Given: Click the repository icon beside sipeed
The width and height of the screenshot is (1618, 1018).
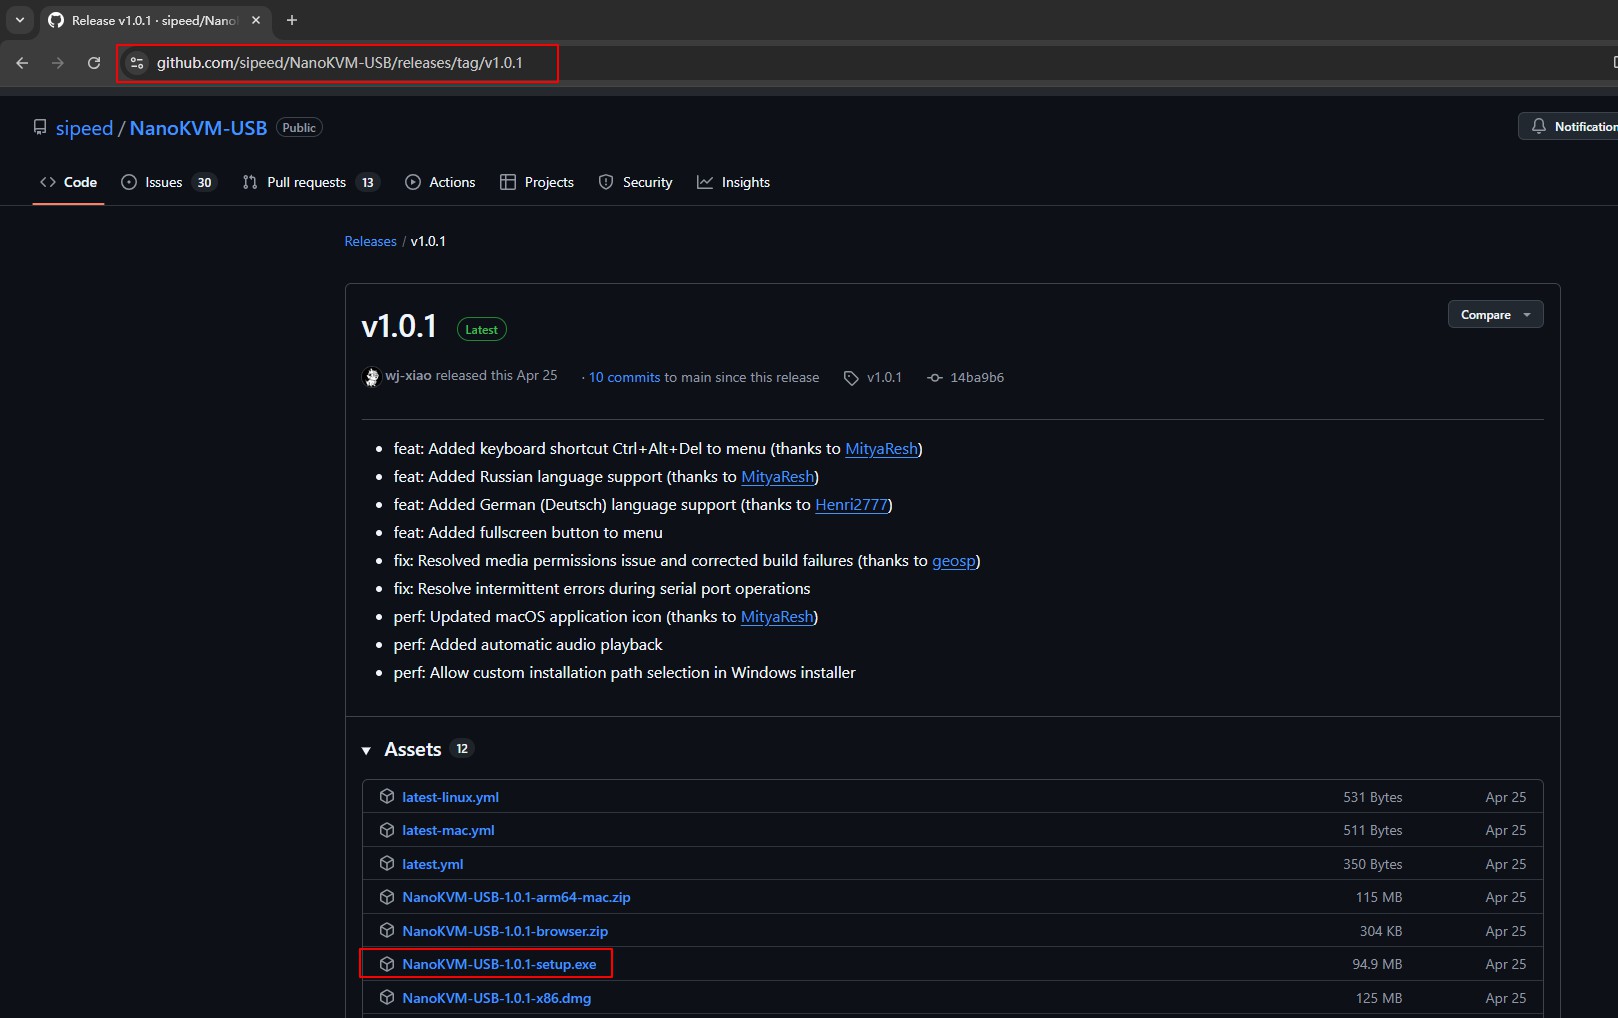Looking at the screenshot, I should click(x=40, y=127).
